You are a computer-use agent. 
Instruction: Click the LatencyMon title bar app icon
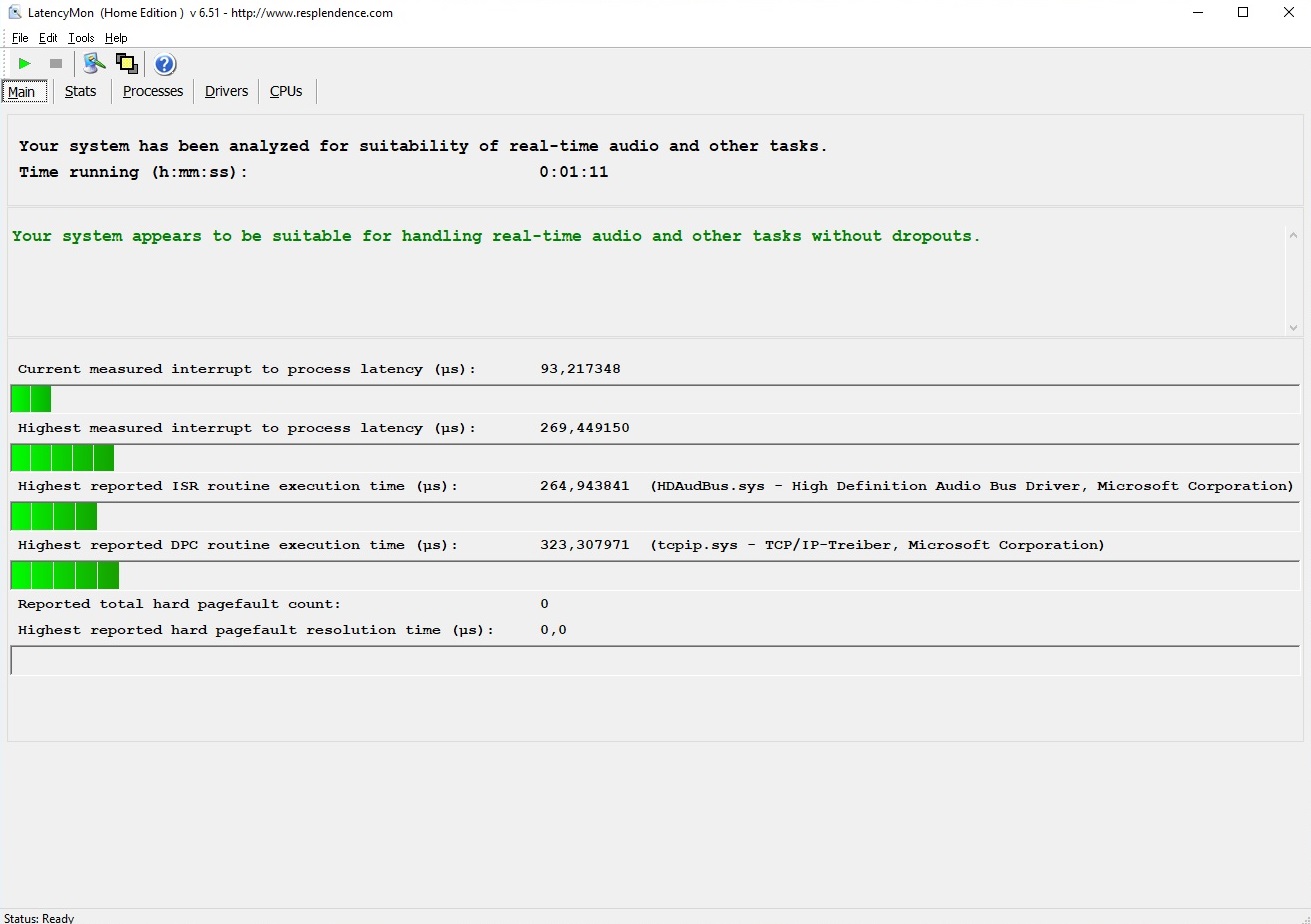(15, 13)
